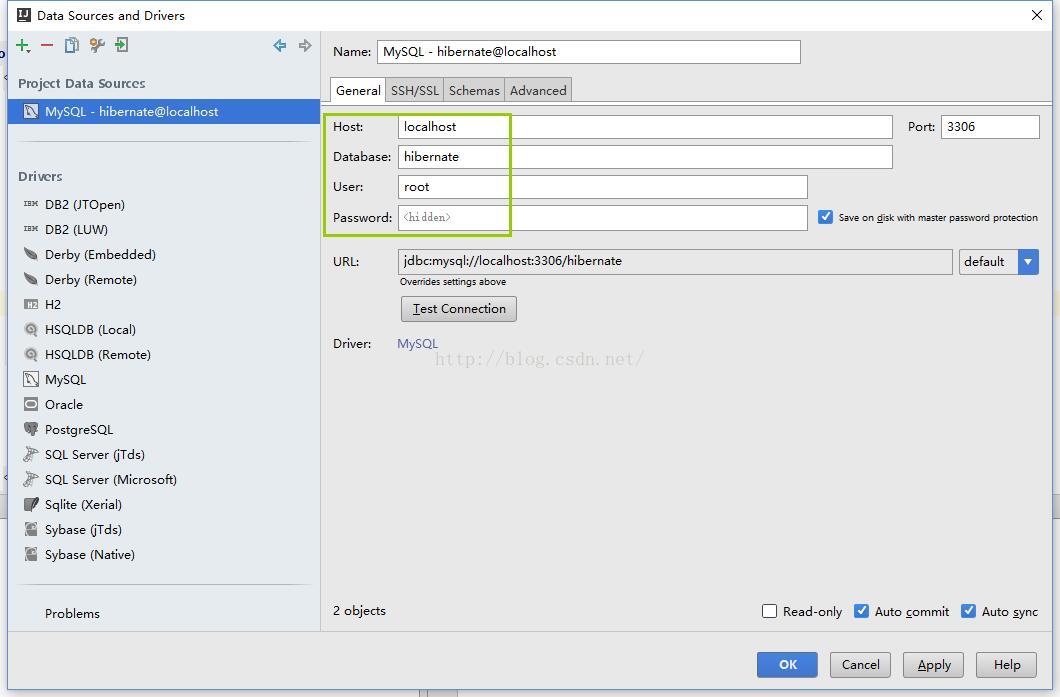Close the Data Sources and Drivers dialog
1060x697 pixels.
[1036, 15]
